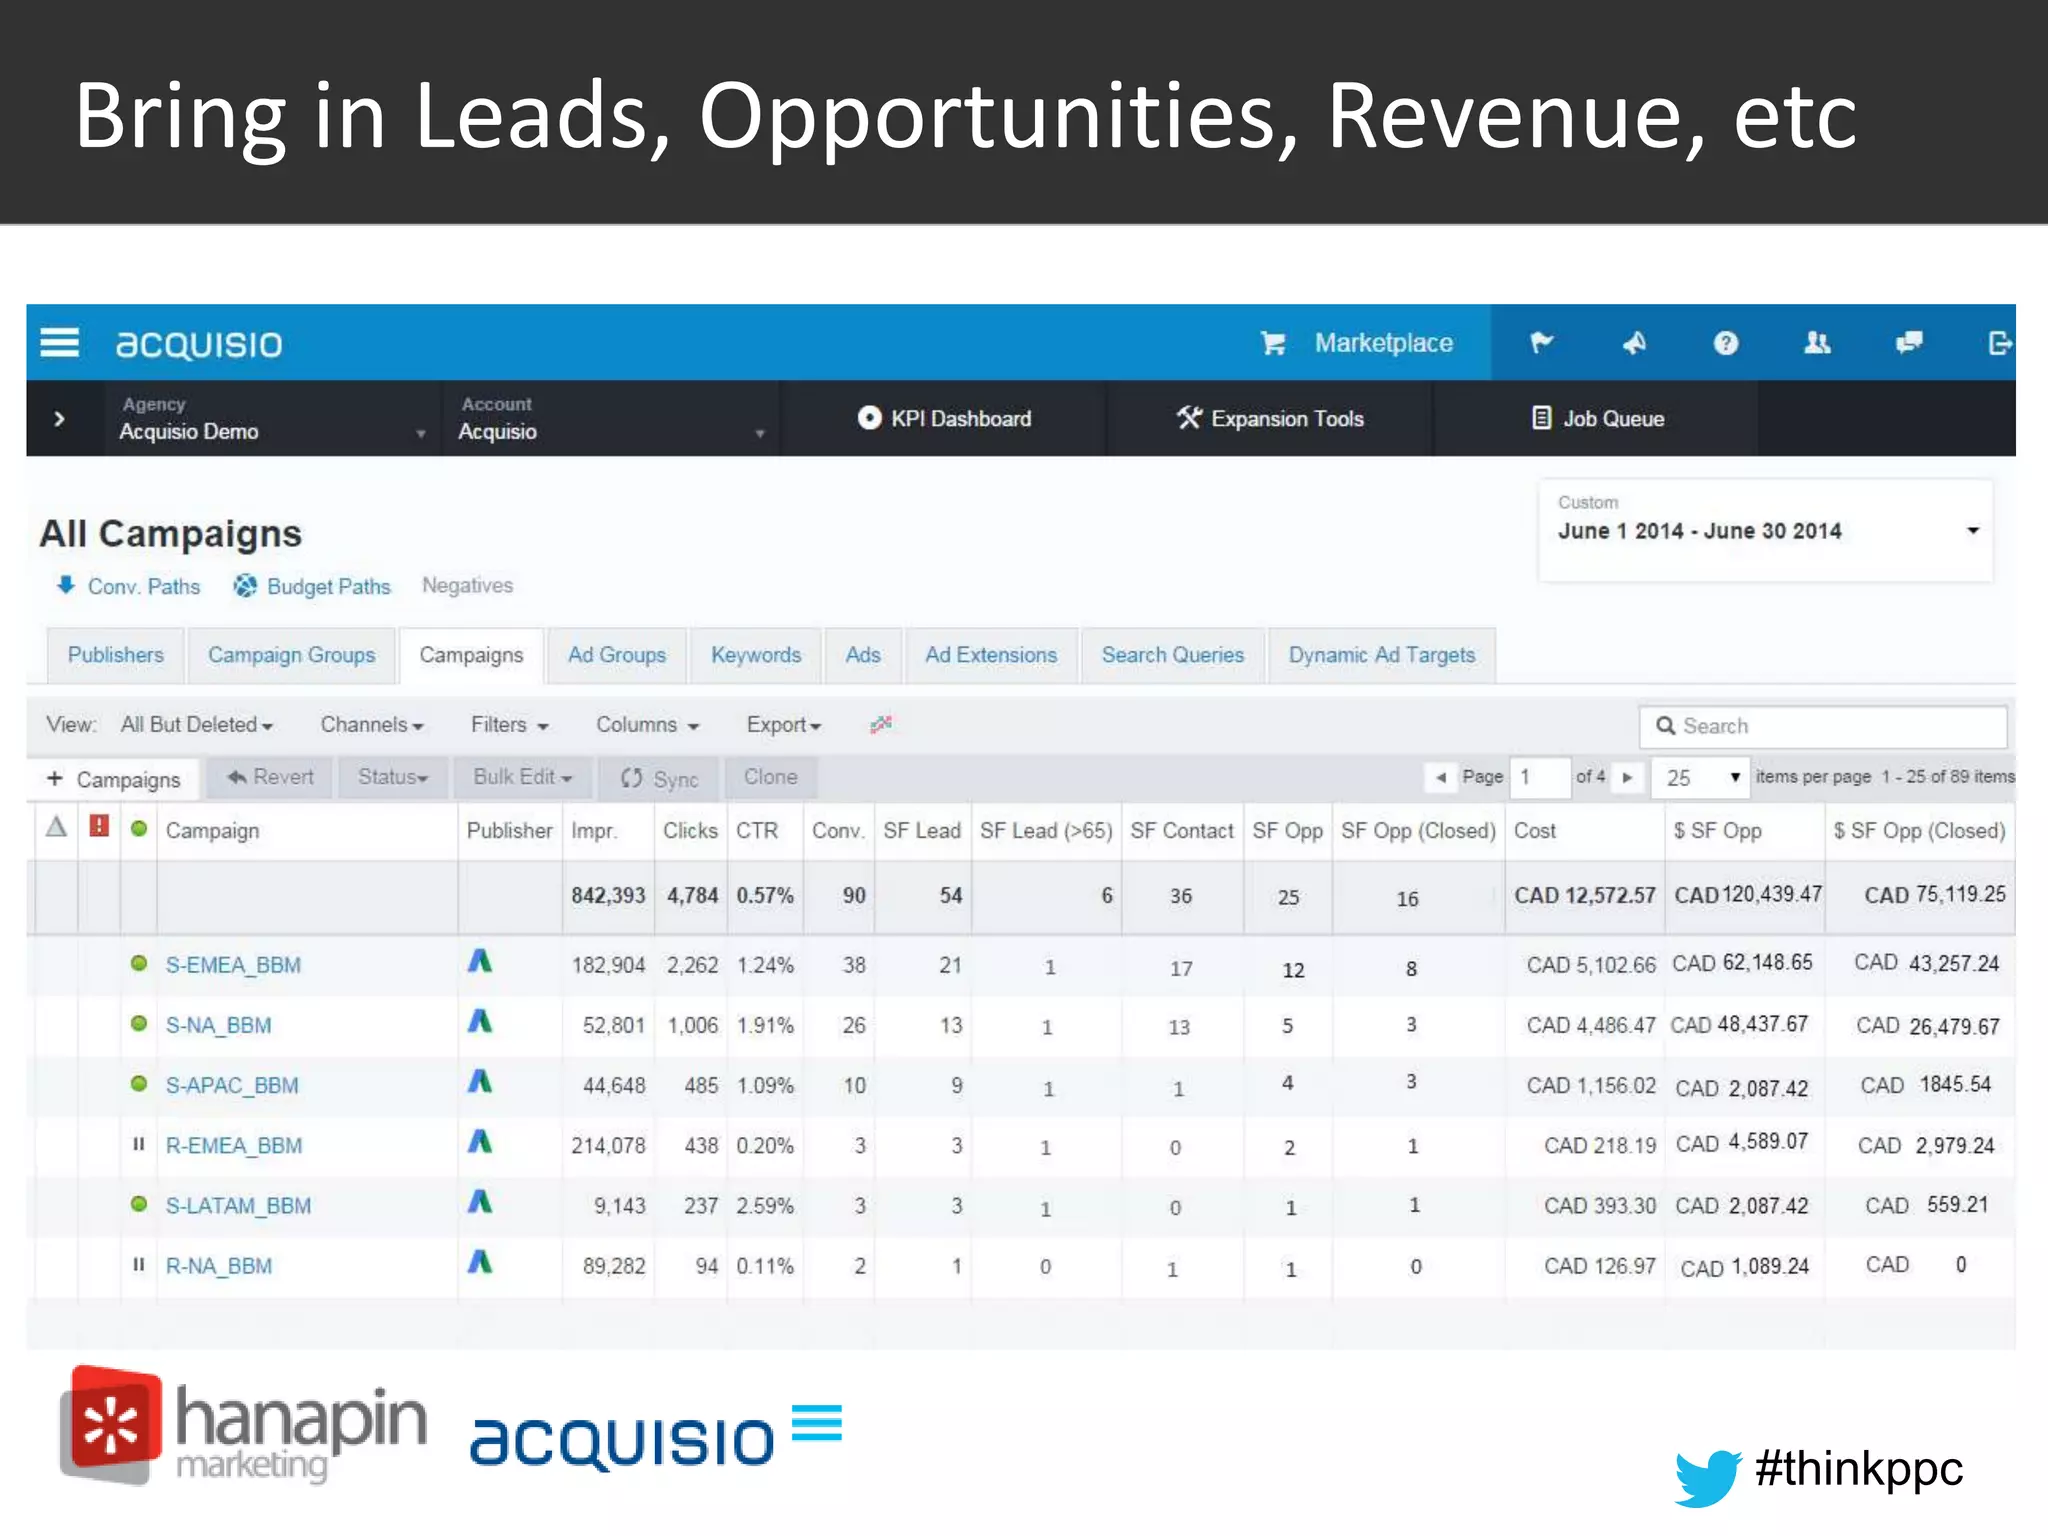Open the Filters dropdown
Screen dimensions: 2048x1536
pyautogui.click(x=510, y=724)
